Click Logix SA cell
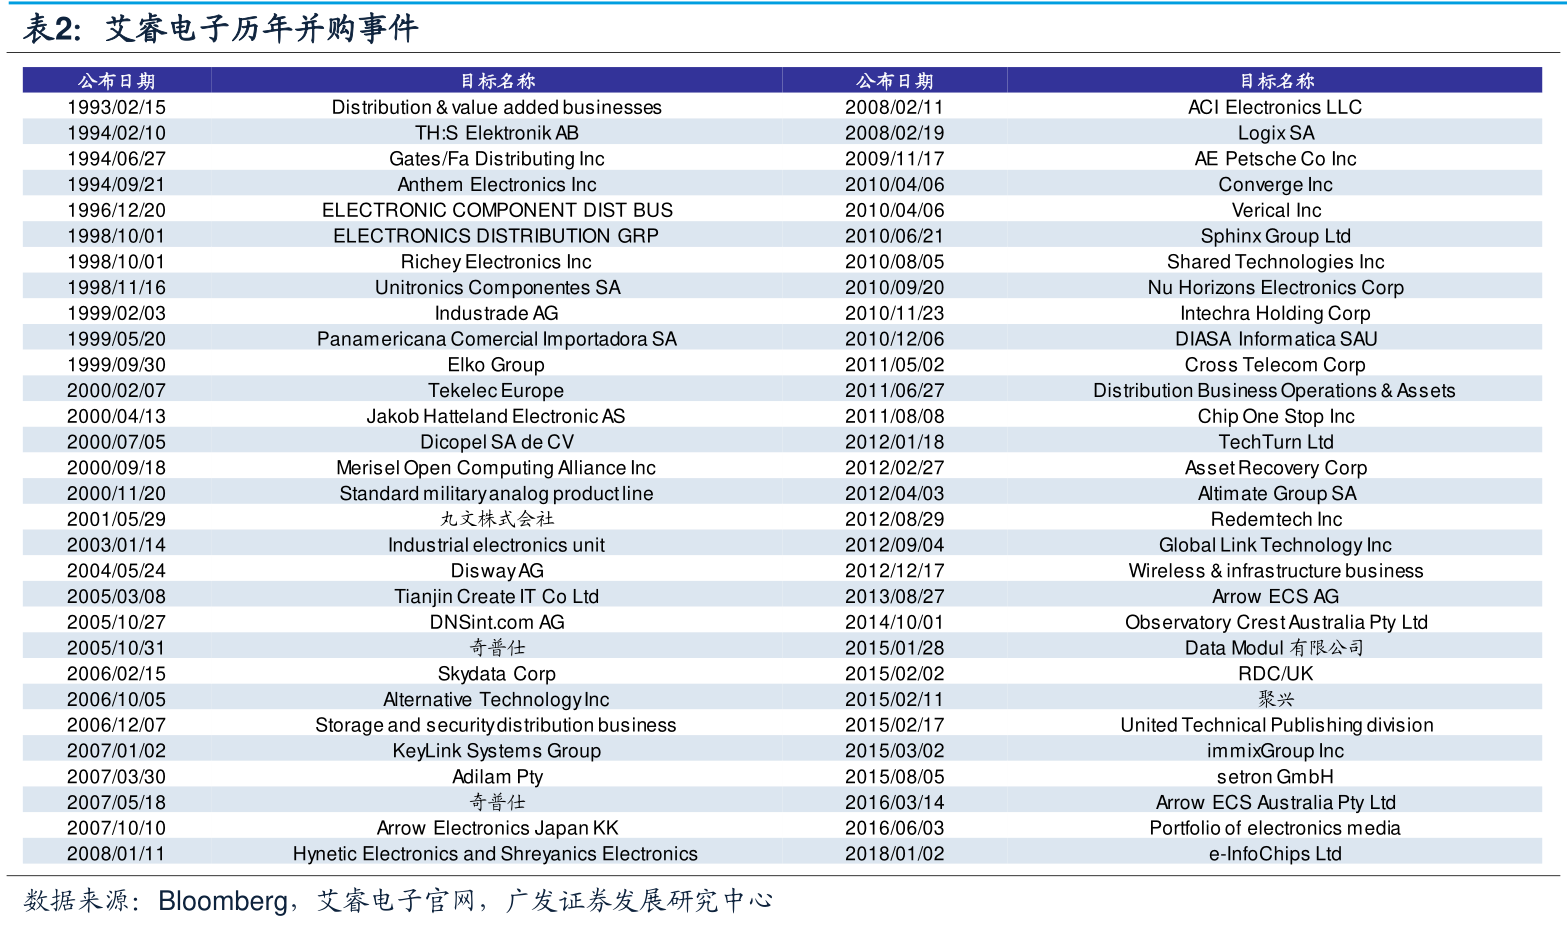 pos(1276,133)
